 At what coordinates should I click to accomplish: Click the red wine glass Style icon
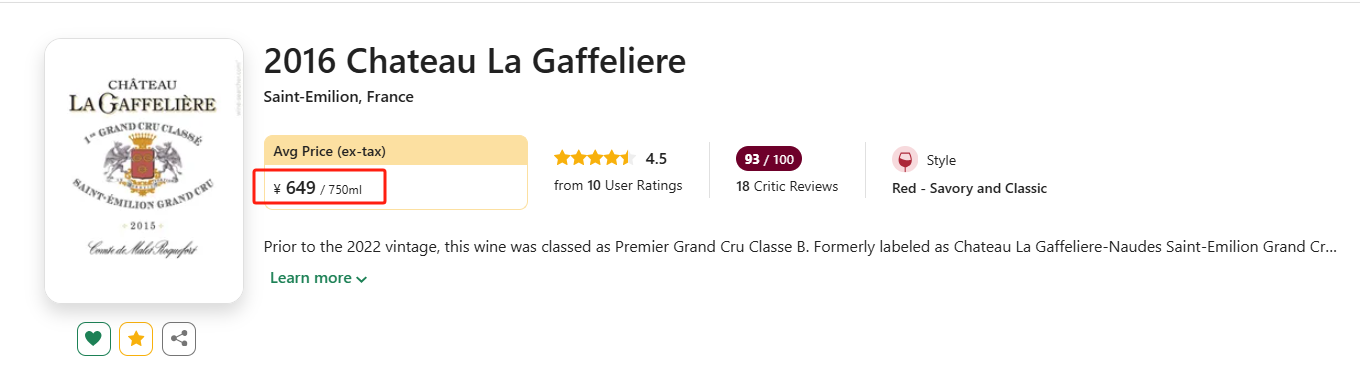pos(905,160)
